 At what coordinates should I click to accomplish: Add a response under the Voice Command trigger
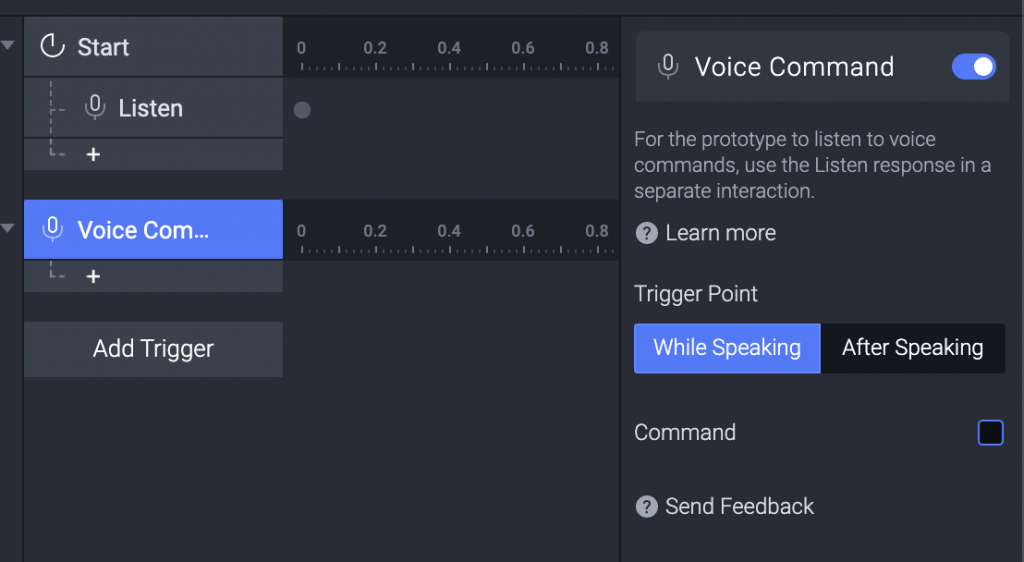(93, 276)
